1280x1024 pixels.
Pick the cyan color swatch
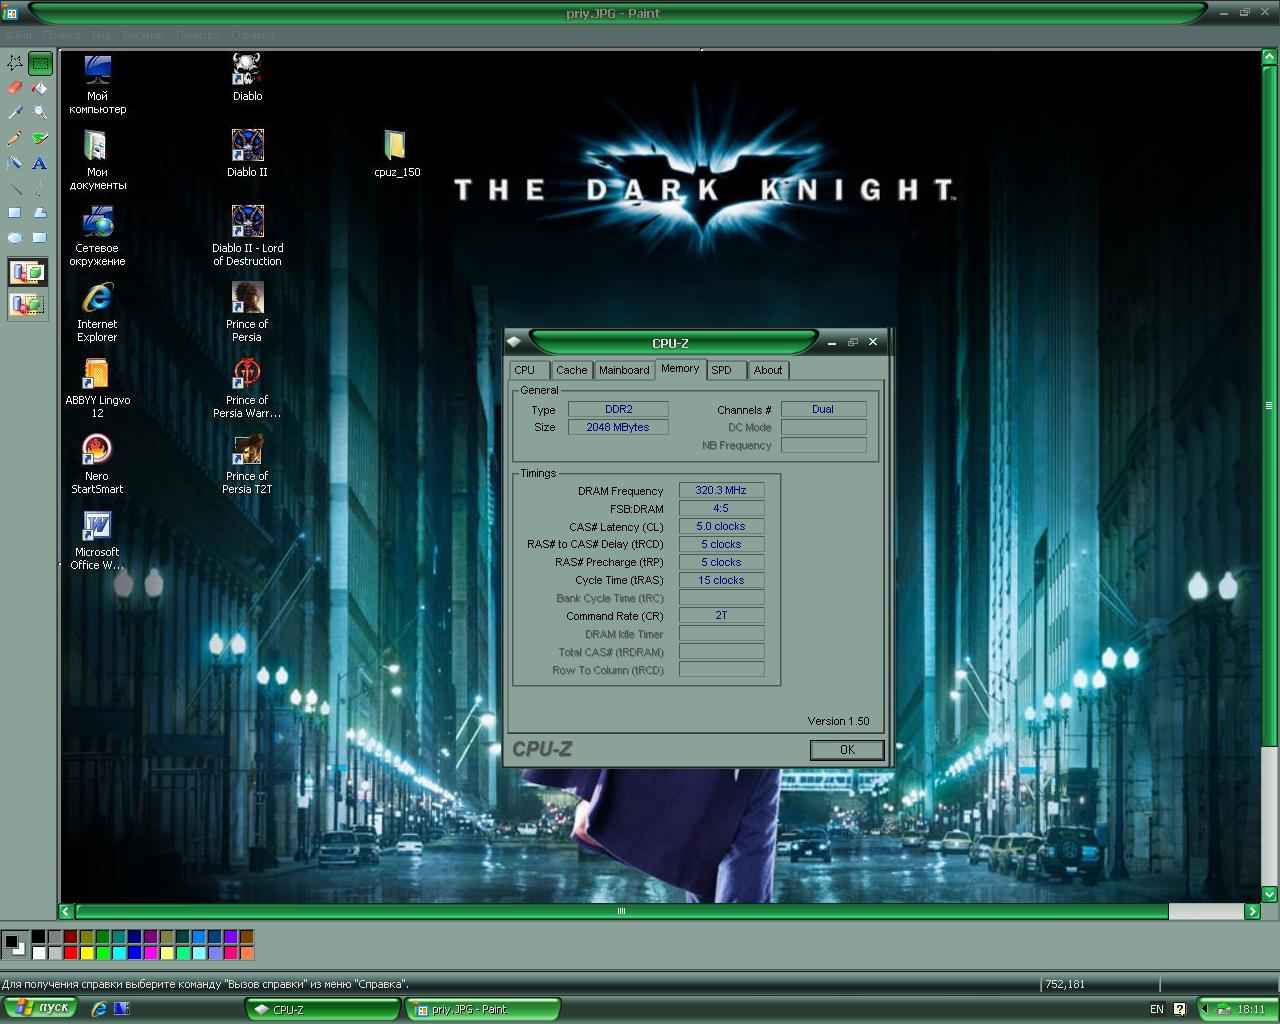(118, 953)
